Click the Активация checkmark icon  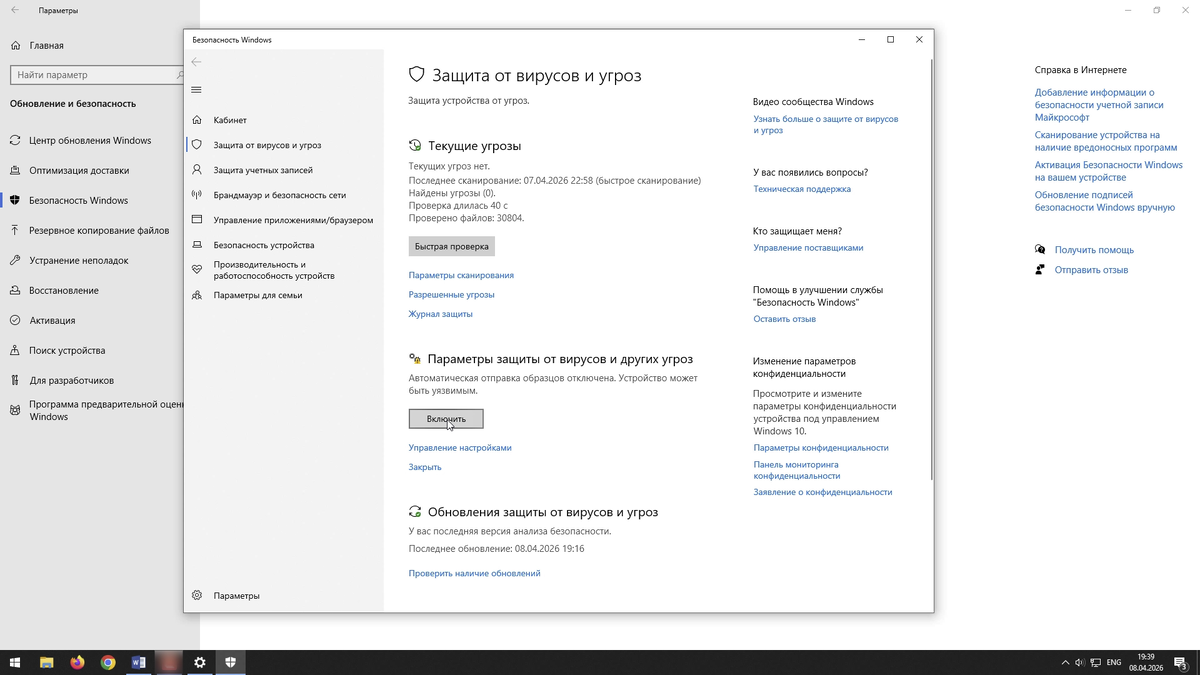pyautogui.click(x=15, y=320)
